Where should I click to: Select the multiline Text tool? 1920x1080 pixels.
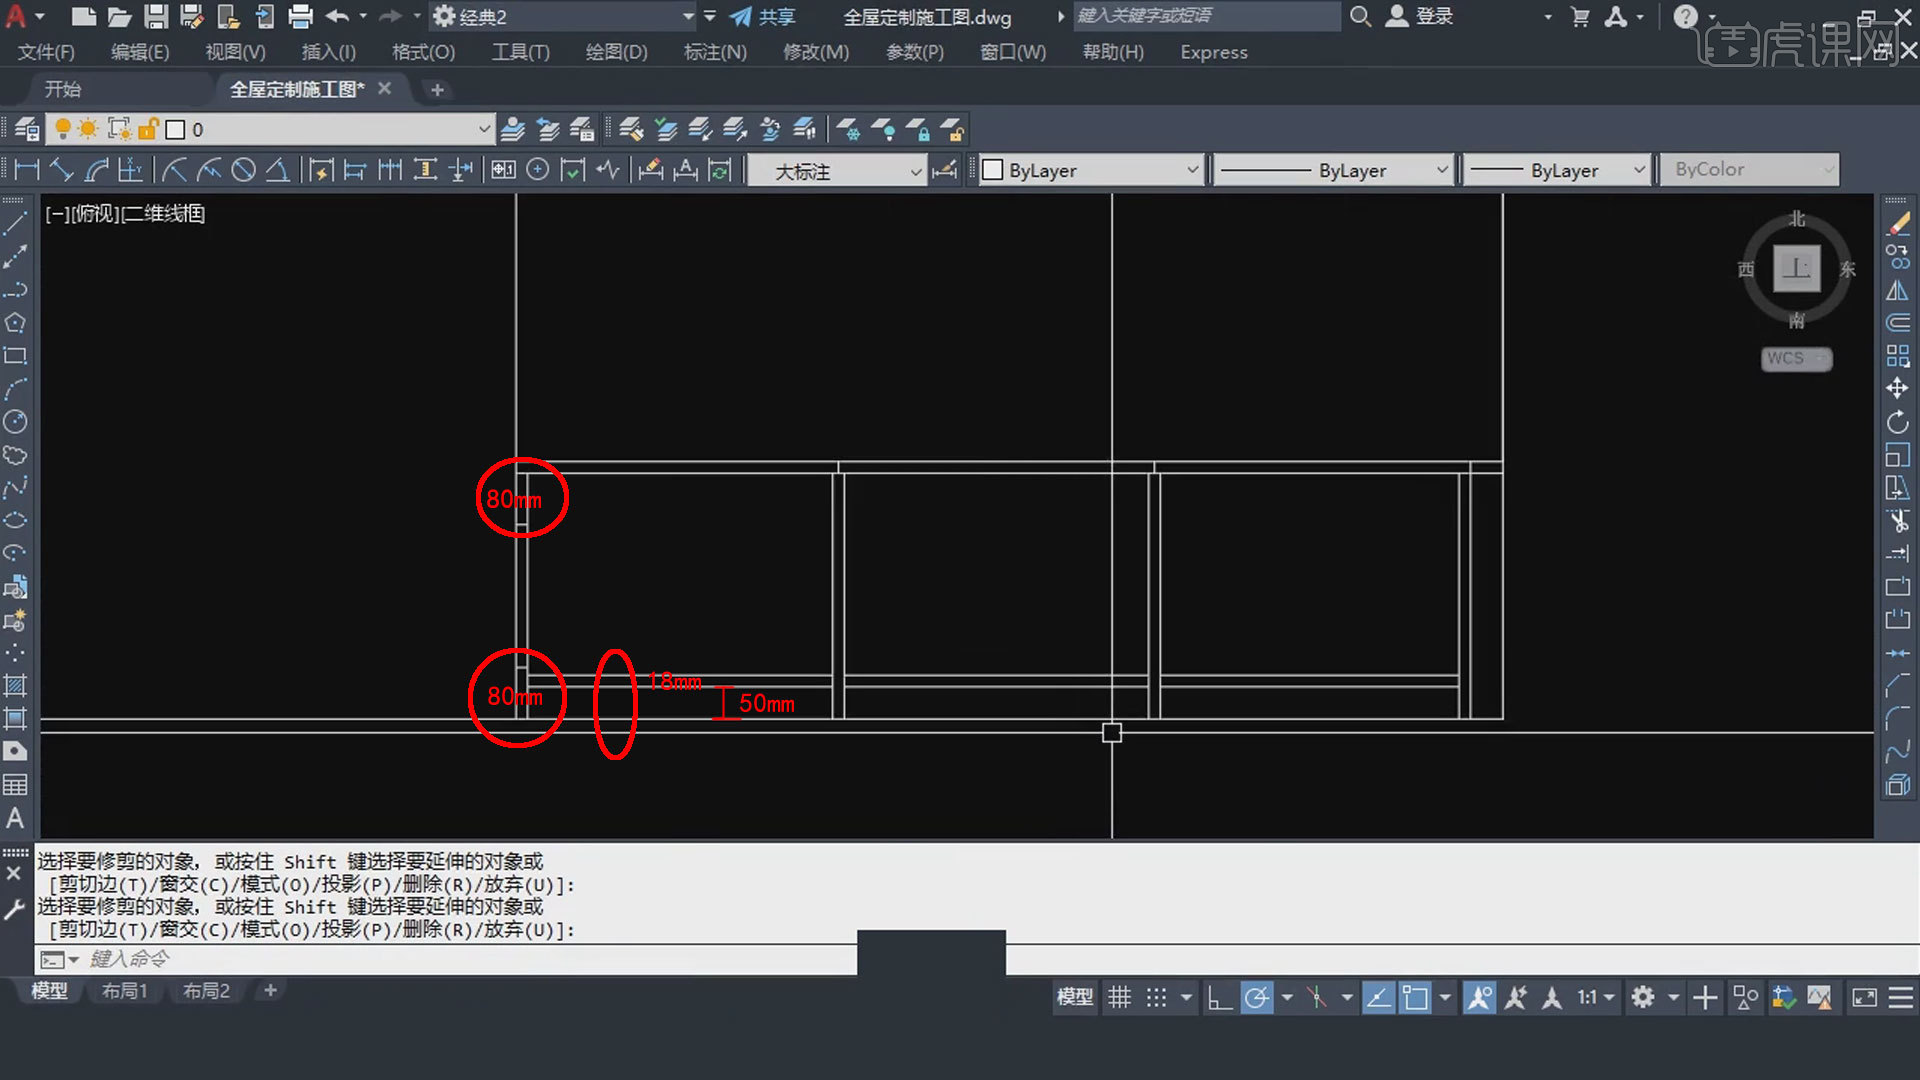point(15,818)
